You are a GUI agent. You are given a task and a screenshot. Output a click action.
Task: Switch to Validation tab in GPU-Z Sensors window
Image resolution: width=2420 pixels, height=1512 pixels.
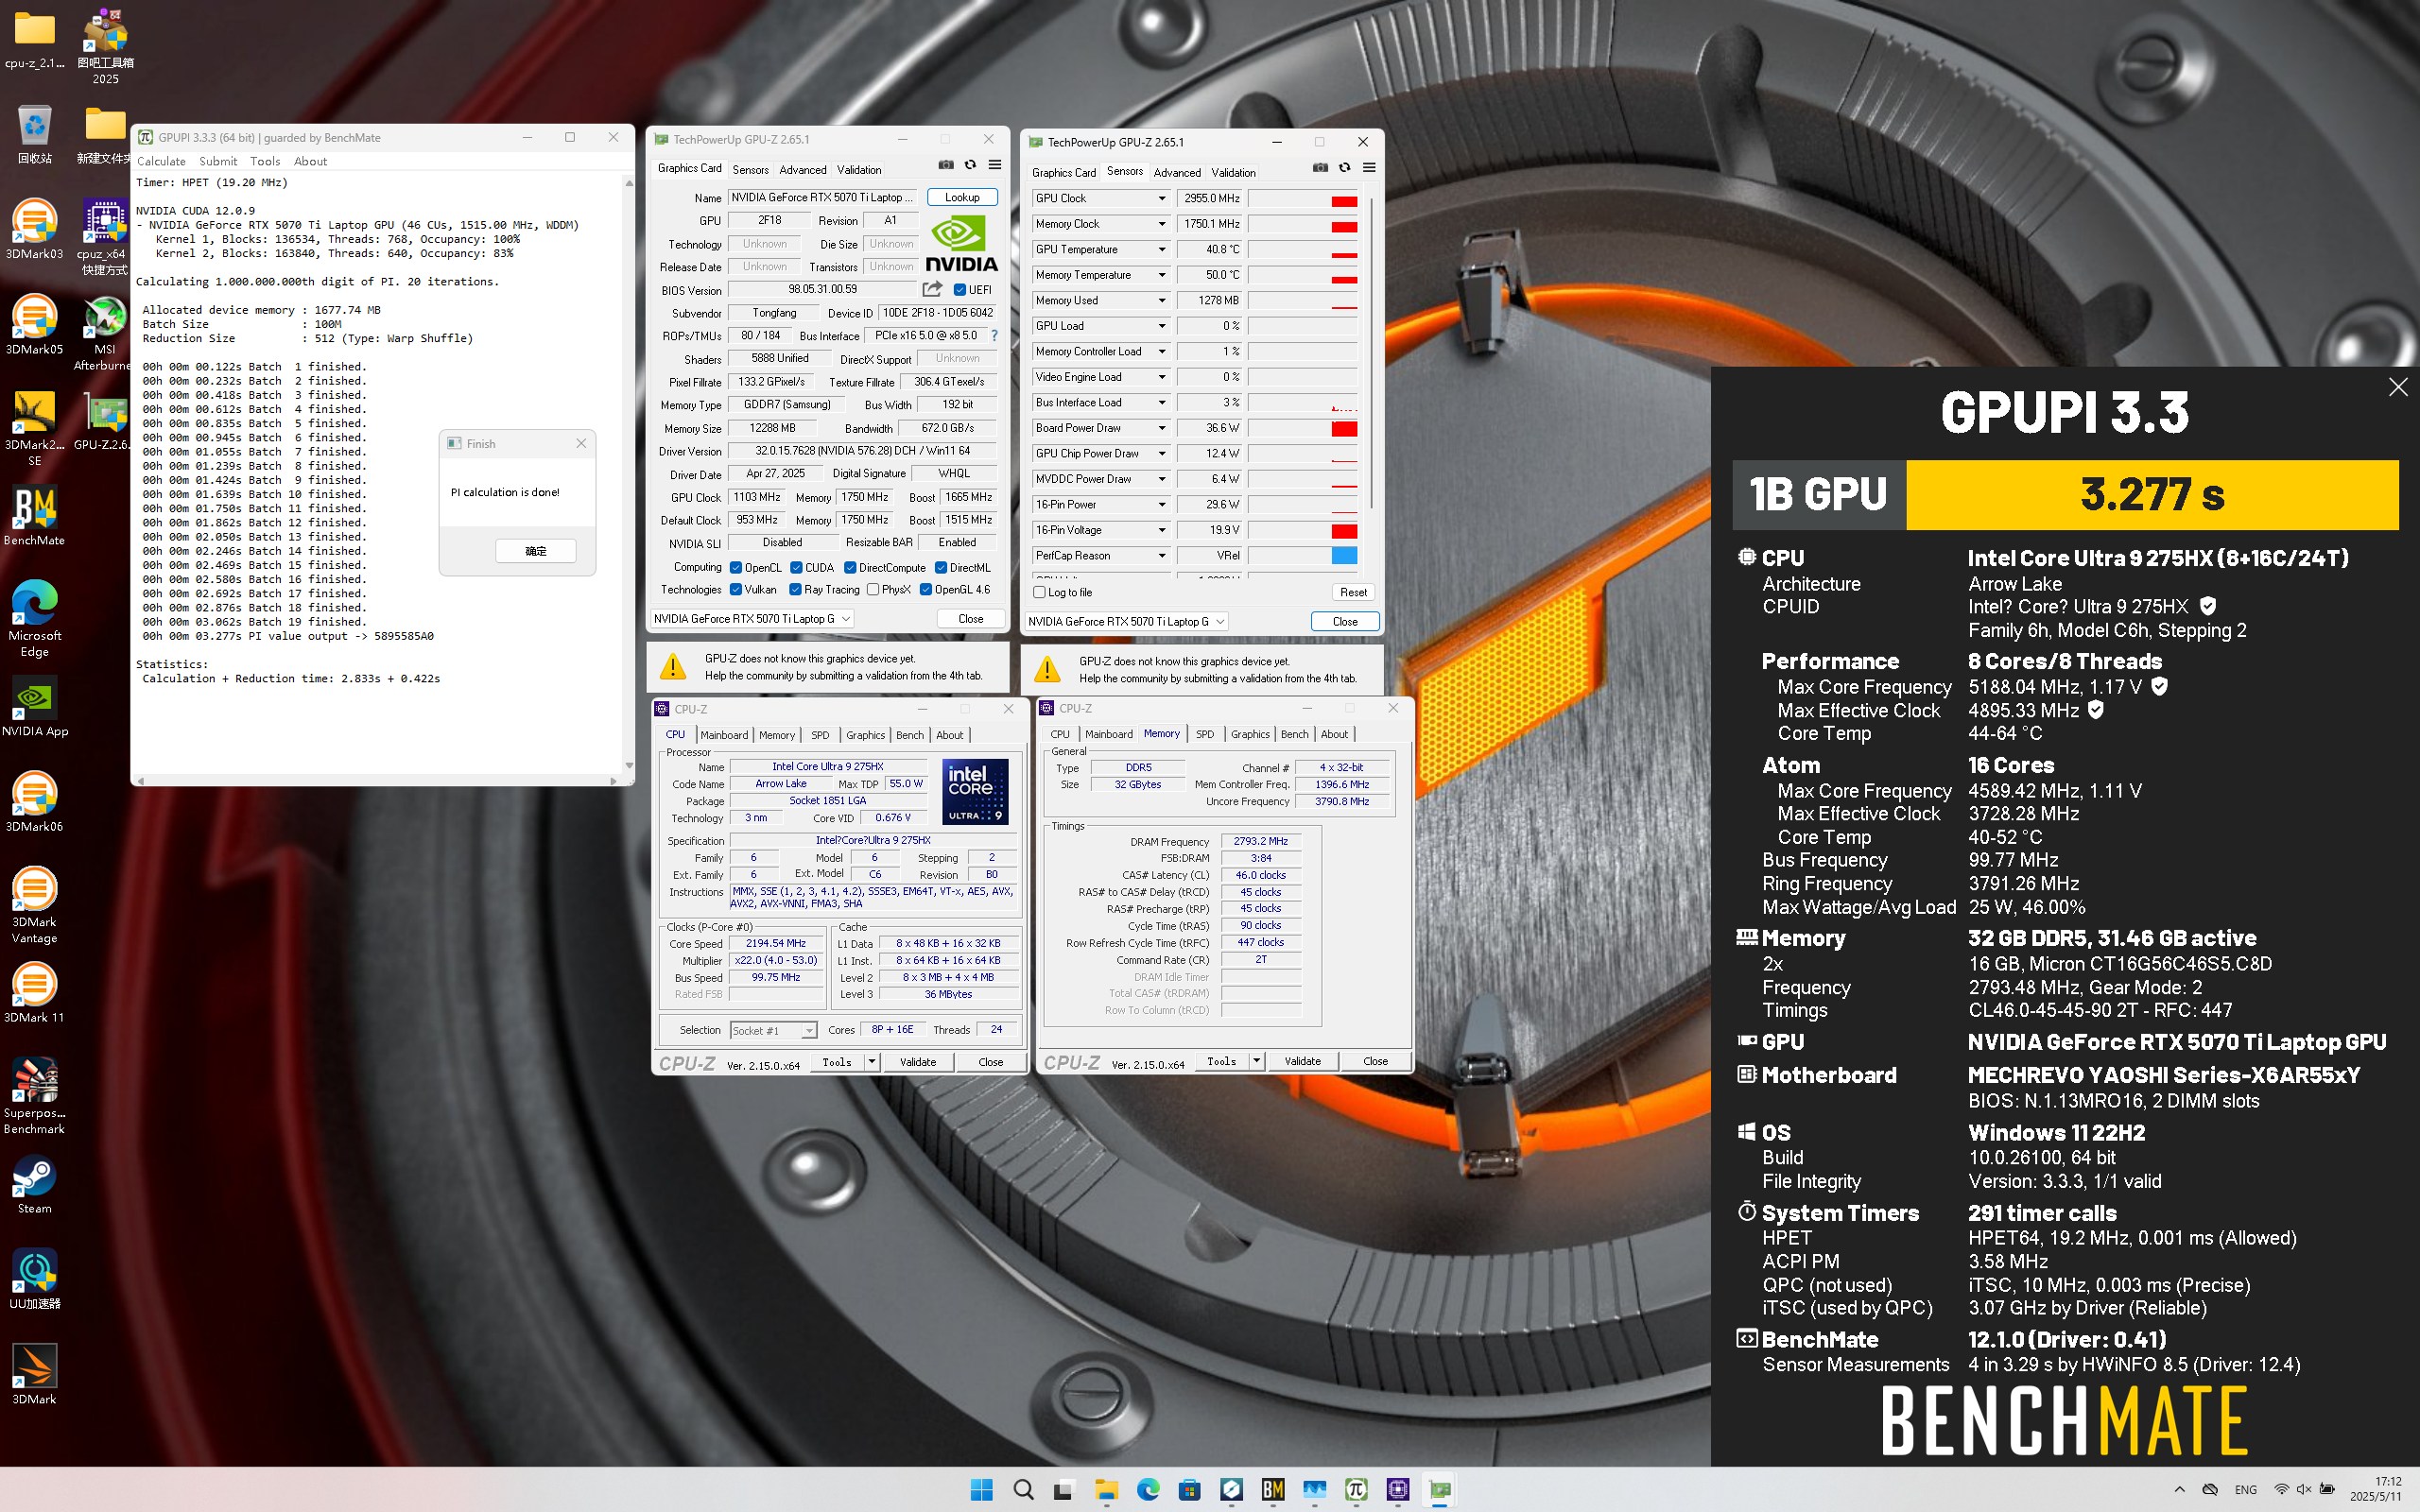pos(1233,173)
